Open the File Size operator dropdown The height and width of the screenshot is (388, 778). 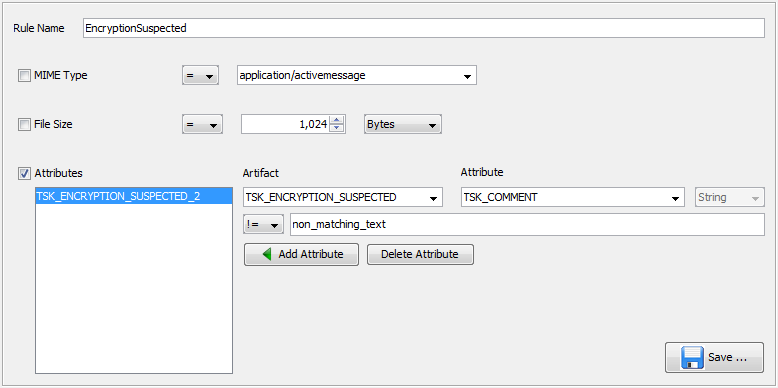pyautogui.click(x=202, y=125)
